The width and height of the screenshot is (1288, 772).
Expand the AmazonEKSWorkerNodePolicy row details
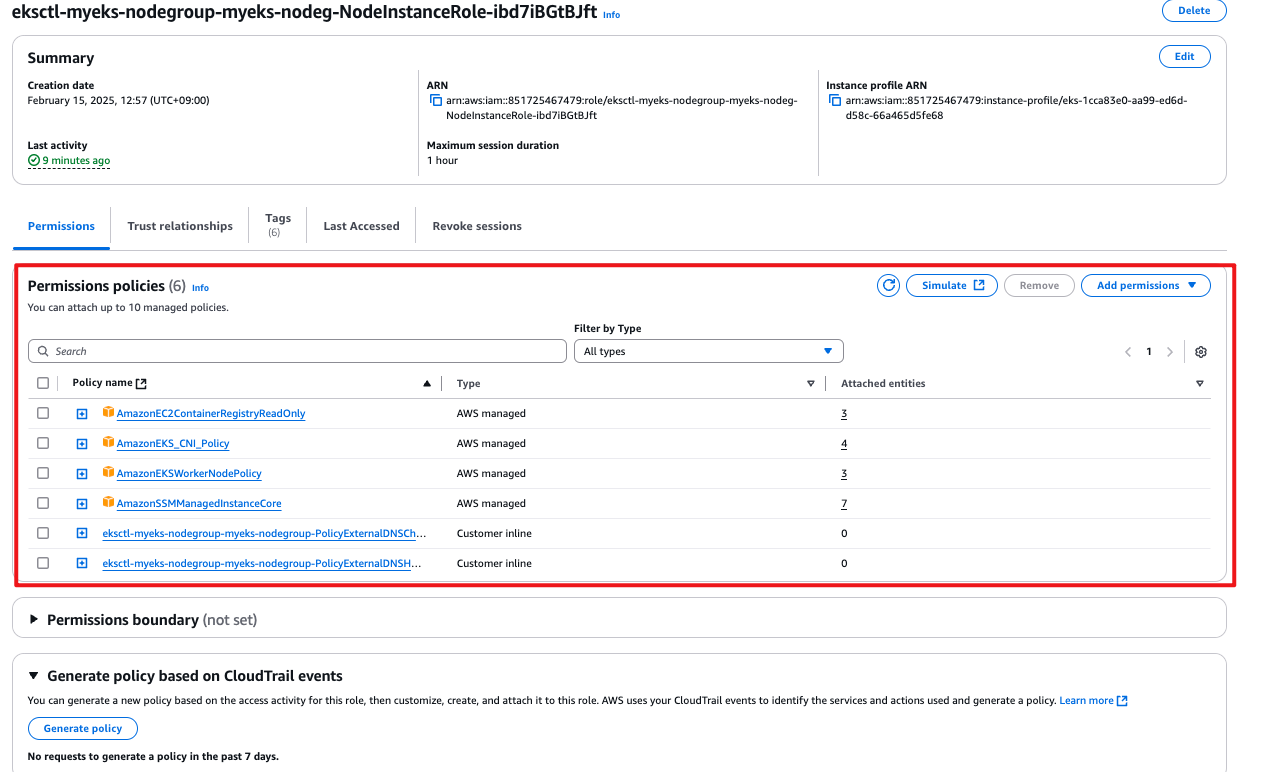(82, 474)
